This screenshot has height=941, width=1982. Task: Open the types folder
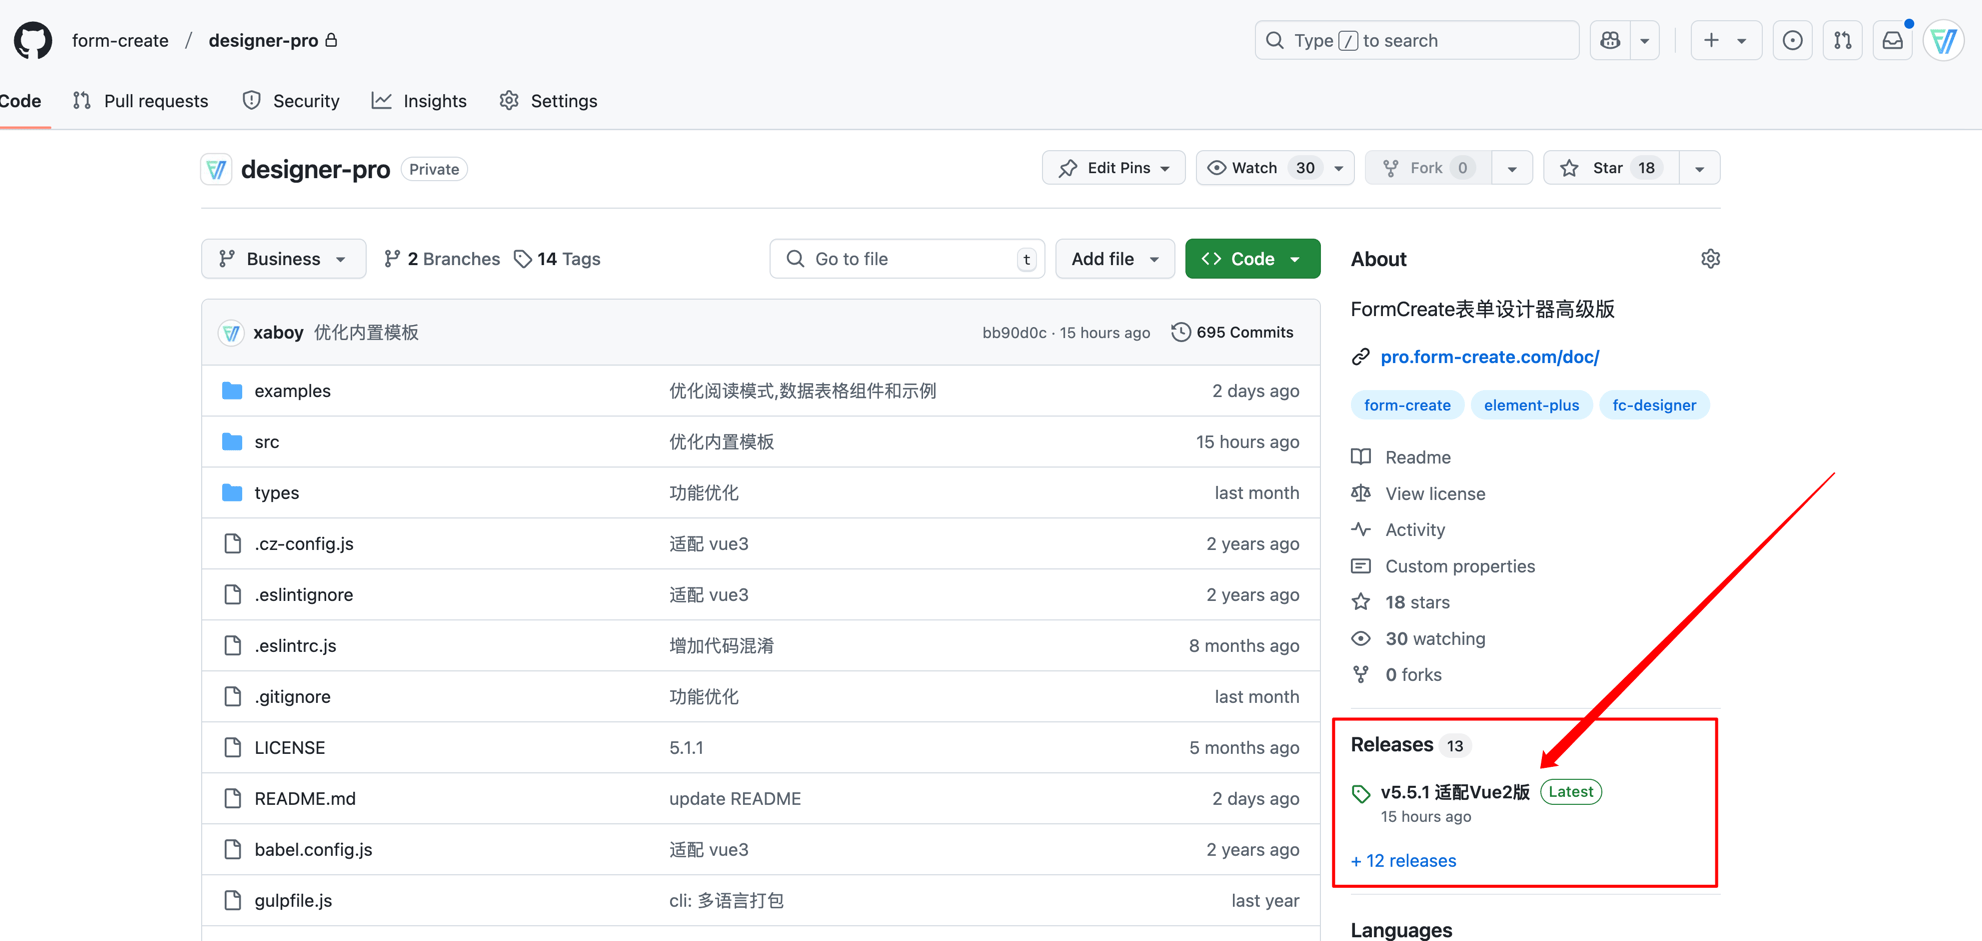pos(277,493)
